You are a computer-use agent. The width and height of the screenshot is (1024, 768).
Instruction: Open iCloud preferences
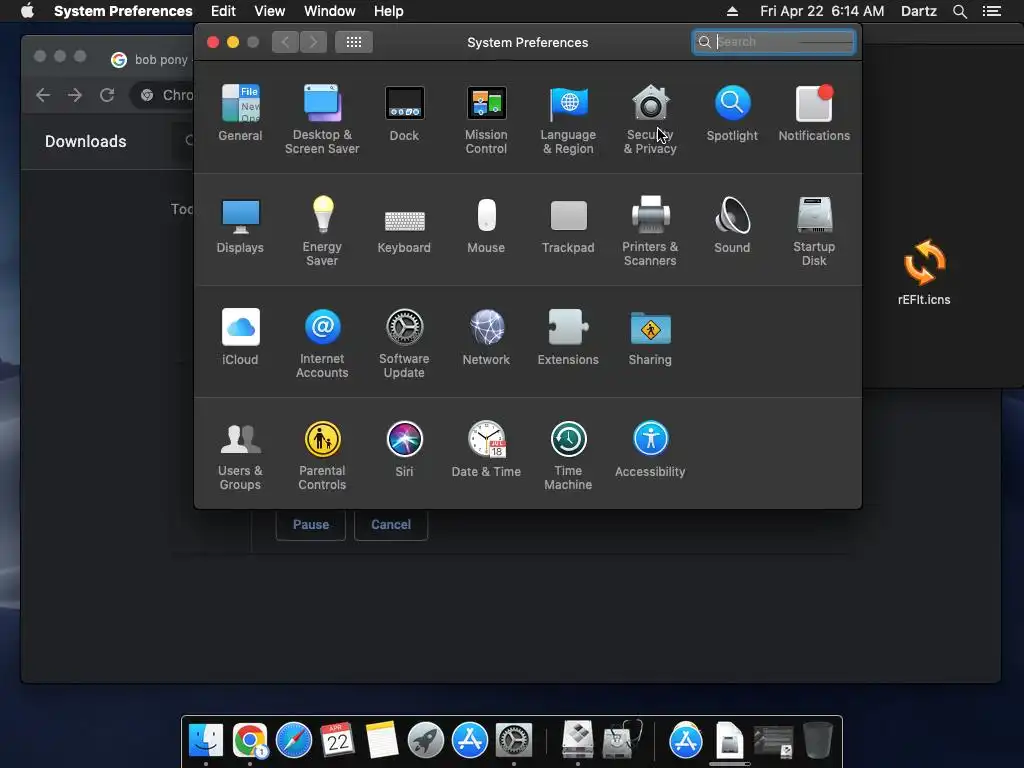[240, 338]
